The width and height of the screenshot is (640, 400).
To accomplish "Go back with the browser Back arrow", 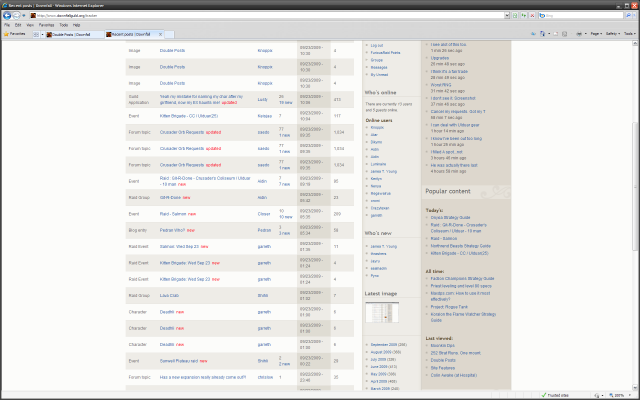I will 7,16.
